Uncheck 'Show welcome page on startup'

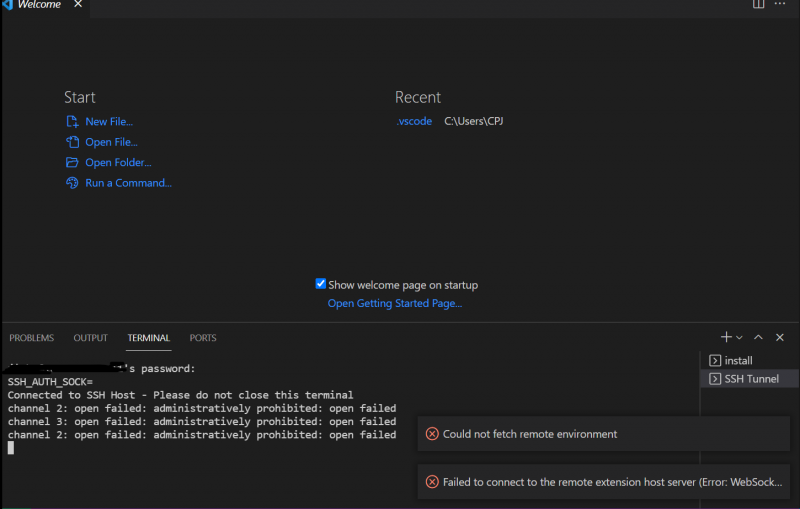pyautogui.click(x=321, y=284)
